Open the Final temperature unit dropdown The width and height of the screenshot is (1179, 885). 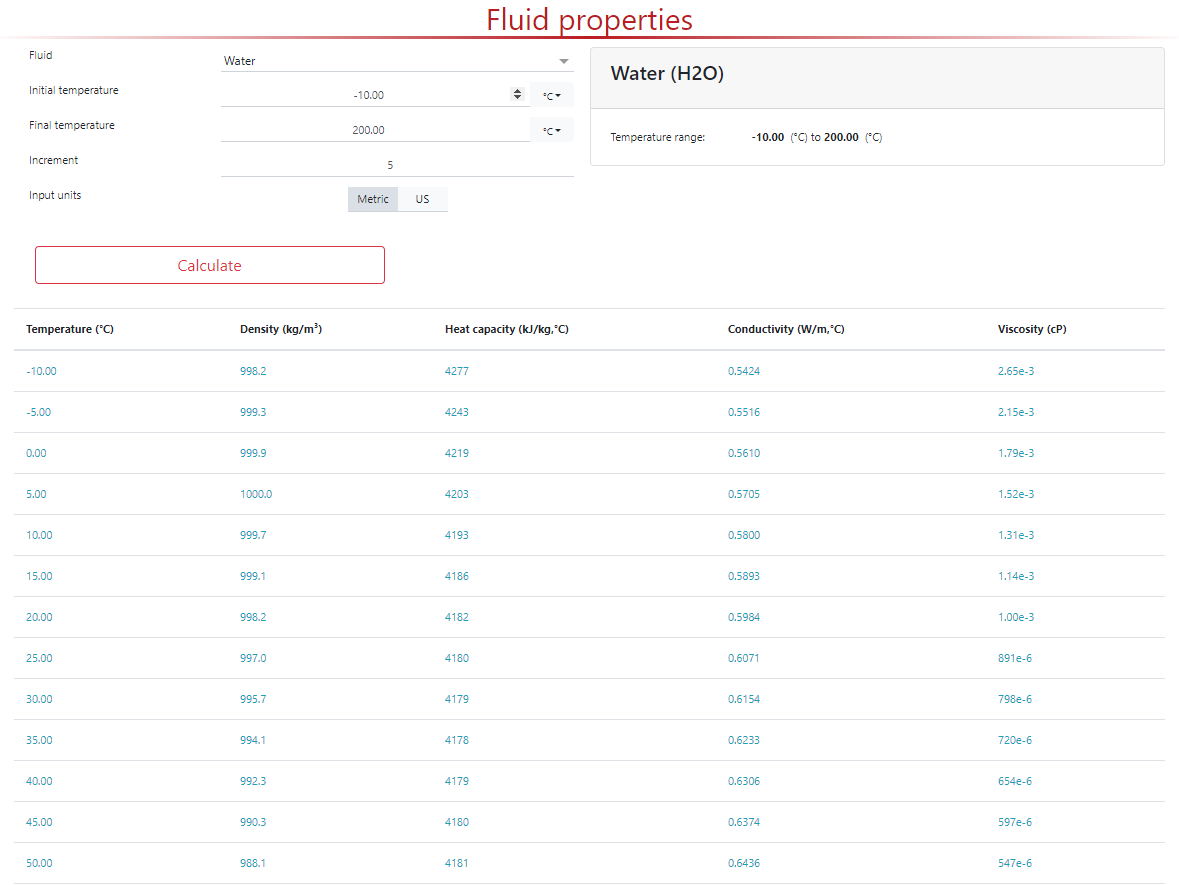pos(551,131)
